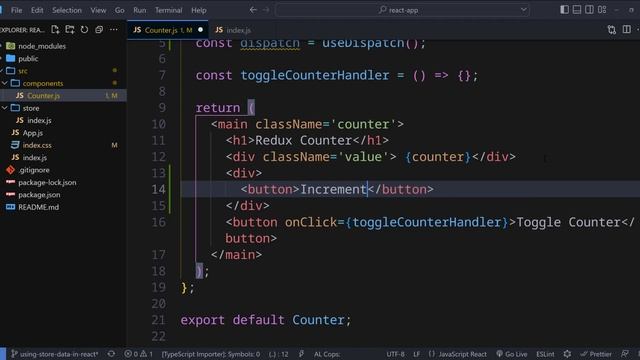This screenshot has width=640, height=360.
Task: Open the Edit menu
Action: 37,10
